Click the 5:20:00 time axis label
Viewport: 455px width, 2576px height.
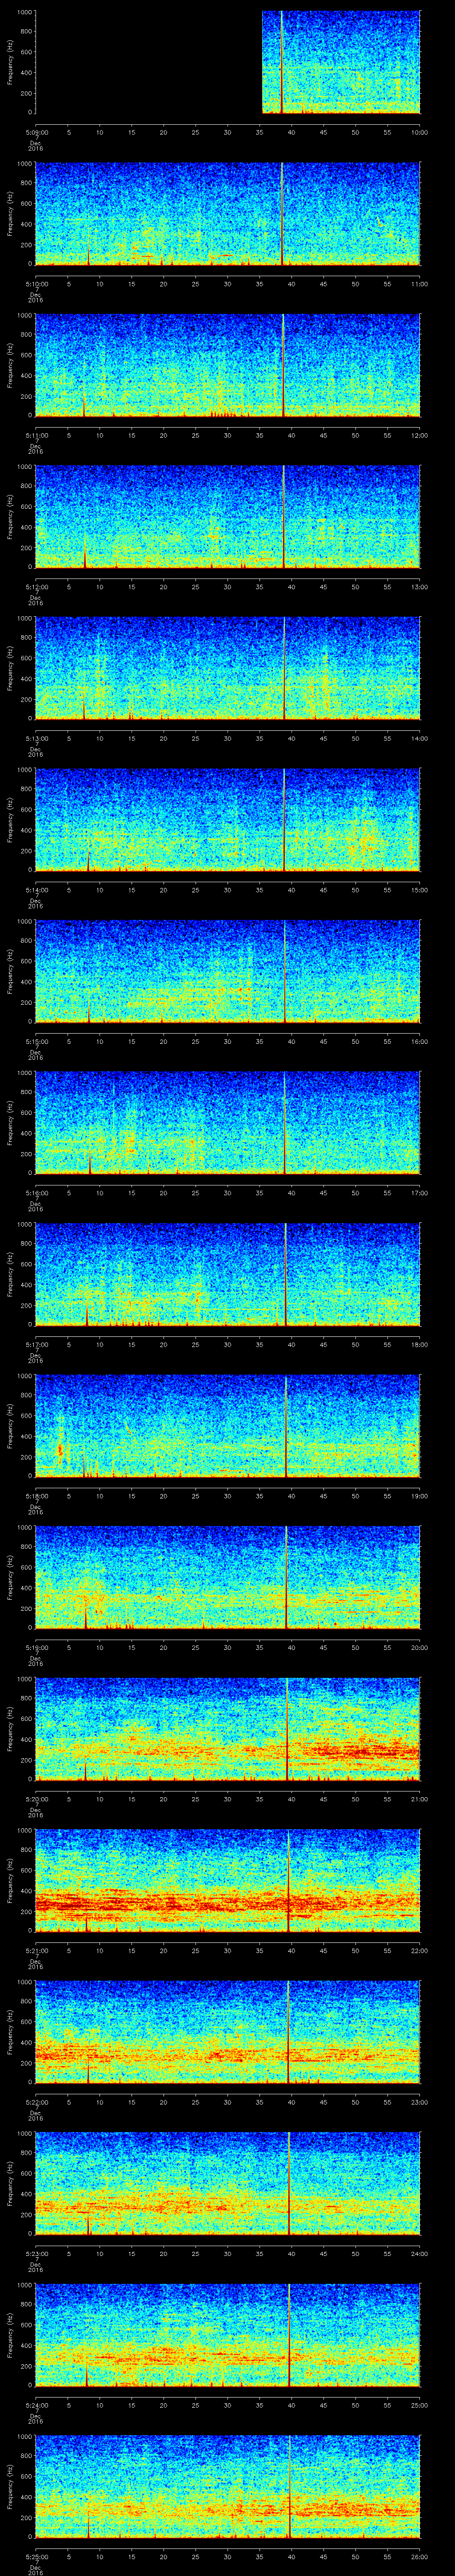coord(37,1799)
